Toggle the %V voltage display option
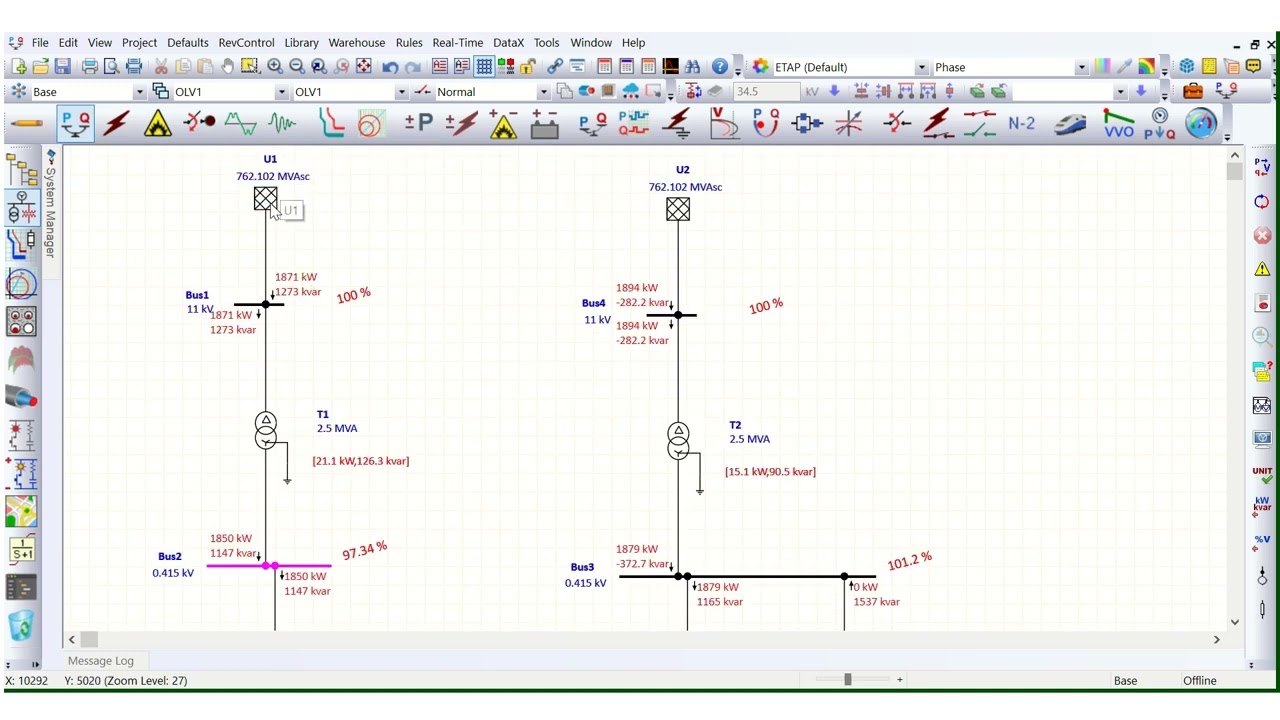The image size is (1280, 720). pos(1262,541)
